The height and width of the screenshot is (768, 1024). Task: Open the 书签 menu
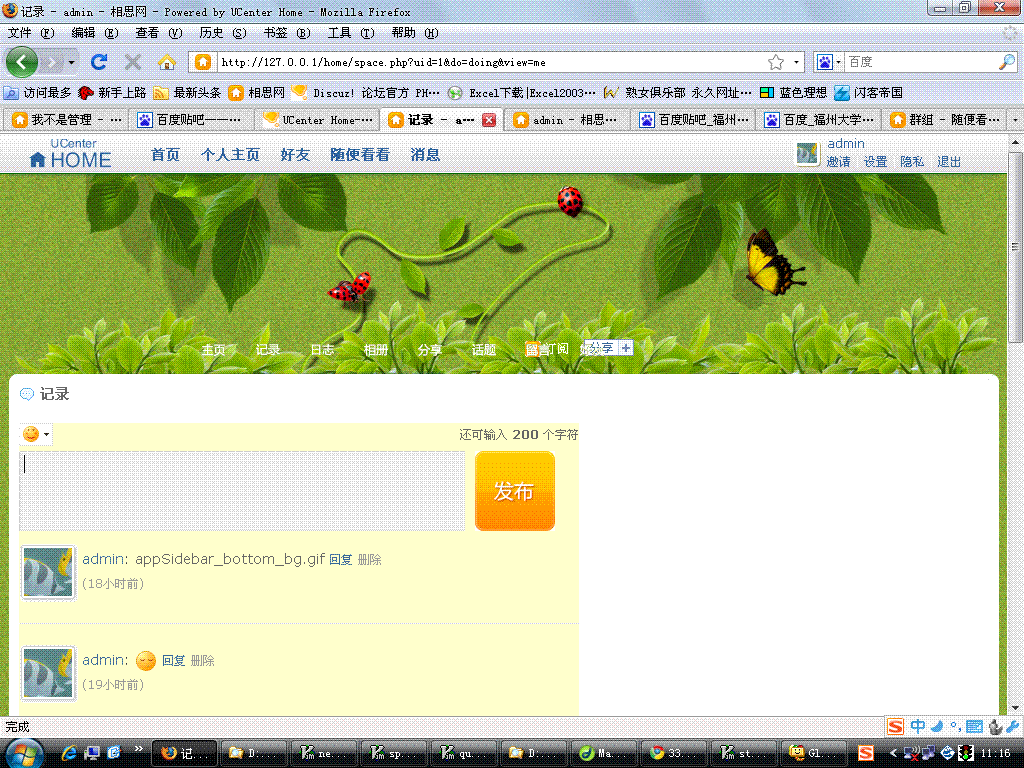286,33
